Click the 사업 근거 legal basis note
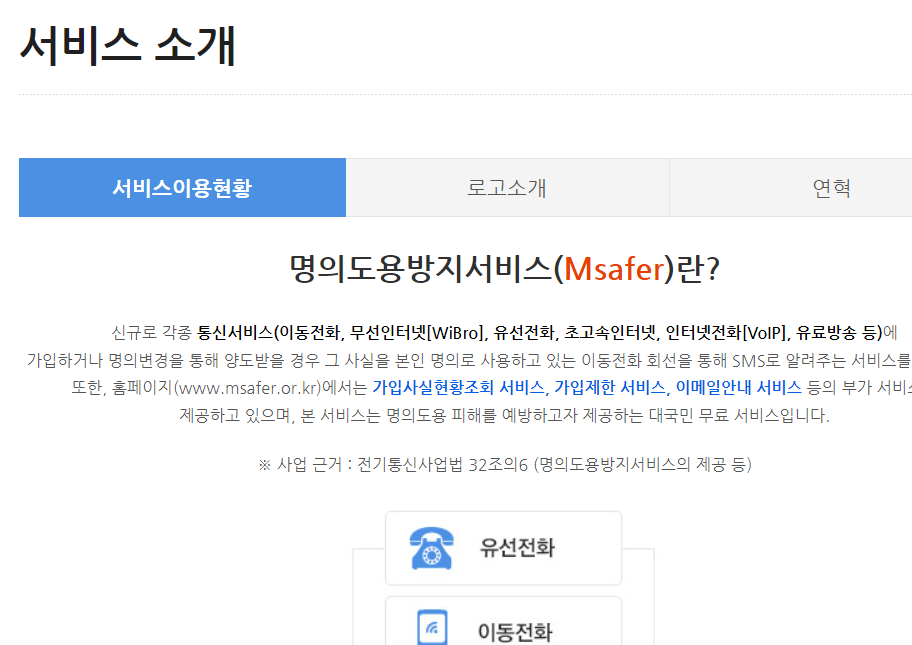Image resolution: width=912 pixels, height=645 pixels. coord(505,465)
